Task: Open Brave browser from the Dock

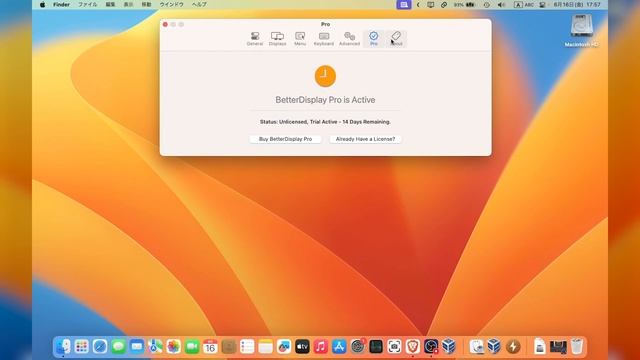Action: point(413,347)
